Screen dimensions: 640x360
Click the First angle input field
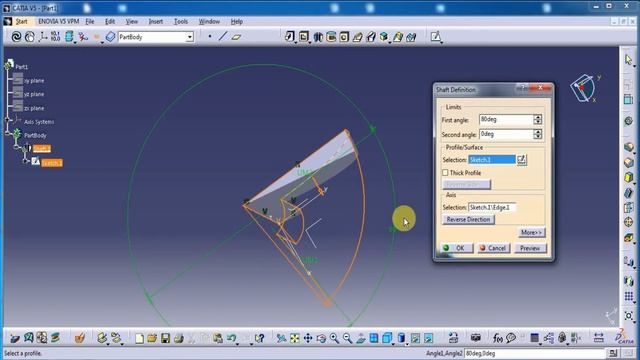pos(506,119)
